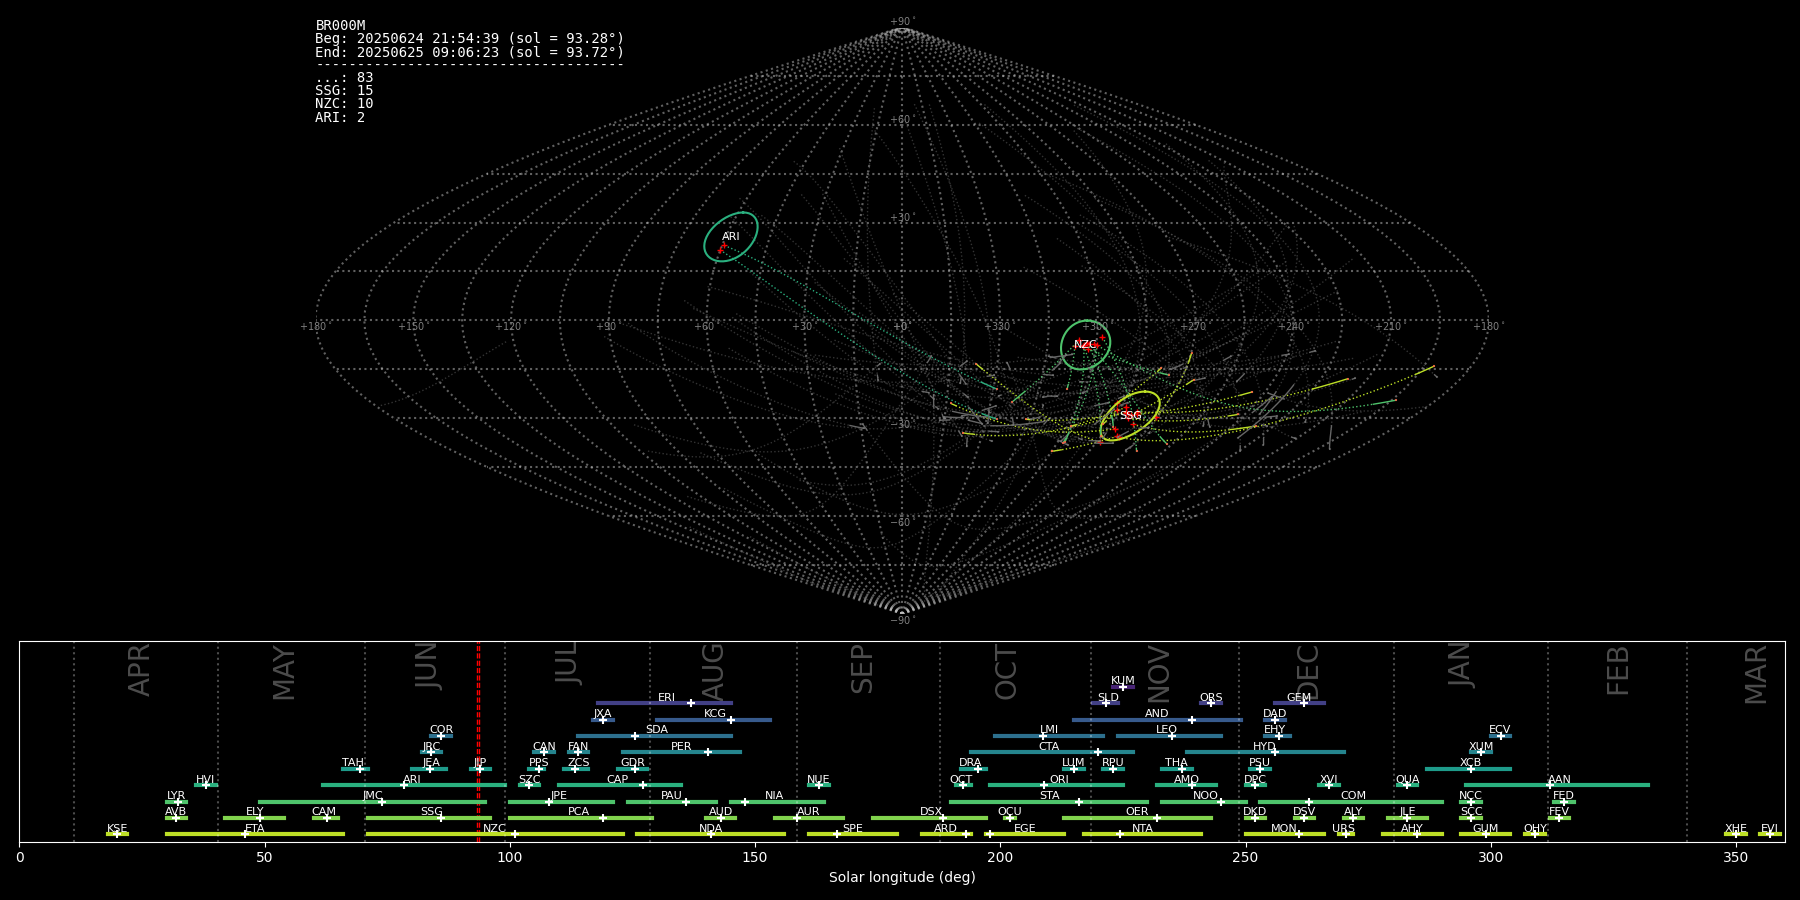
Task: Select the 'End: 20250625 09:06:23' line
Action: tap(469, 52)
